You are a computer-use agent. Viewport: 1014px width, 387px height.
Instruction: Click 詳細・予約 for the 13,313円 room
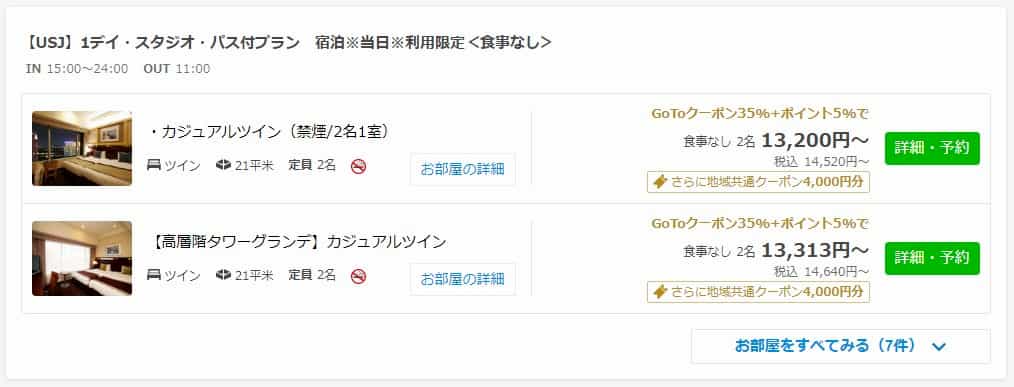[932, 258]
